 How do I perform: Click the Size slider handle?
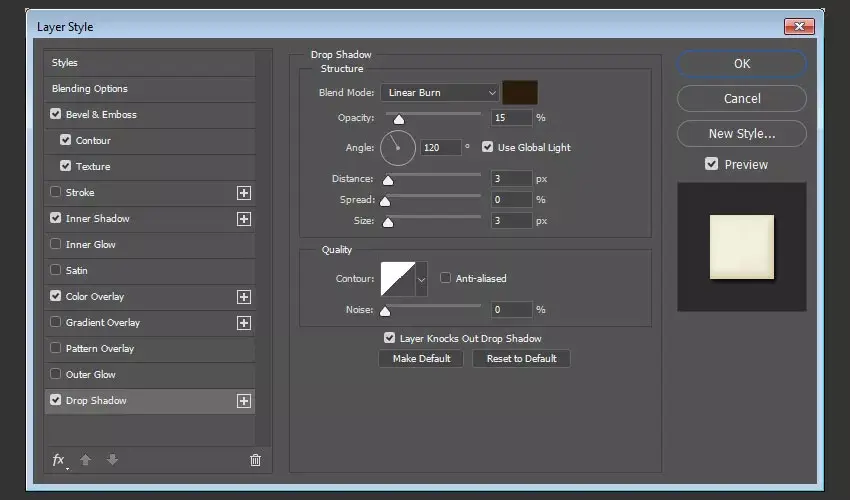tap(388, 222)
